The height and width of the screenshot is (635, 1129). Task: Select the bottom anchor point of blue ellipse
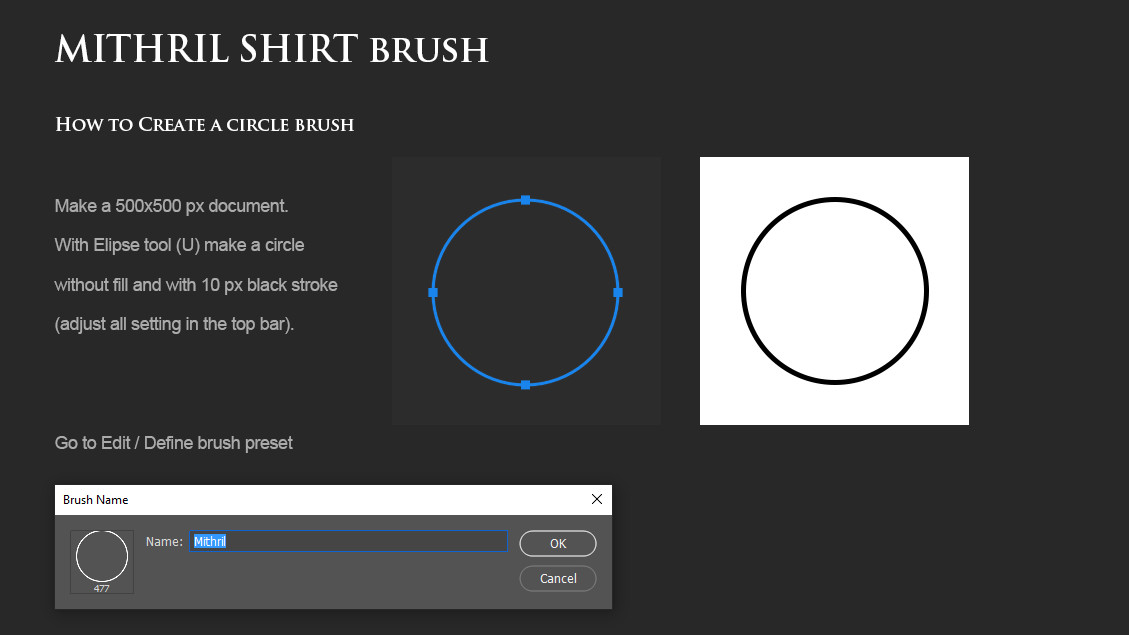click(525, 385)
